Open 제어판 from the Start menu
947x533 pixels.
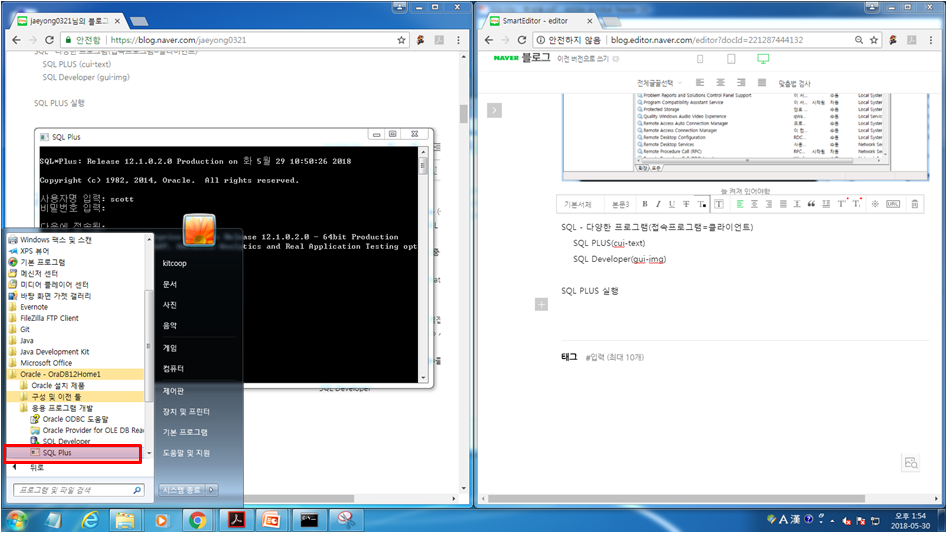[x=173, y=391]
